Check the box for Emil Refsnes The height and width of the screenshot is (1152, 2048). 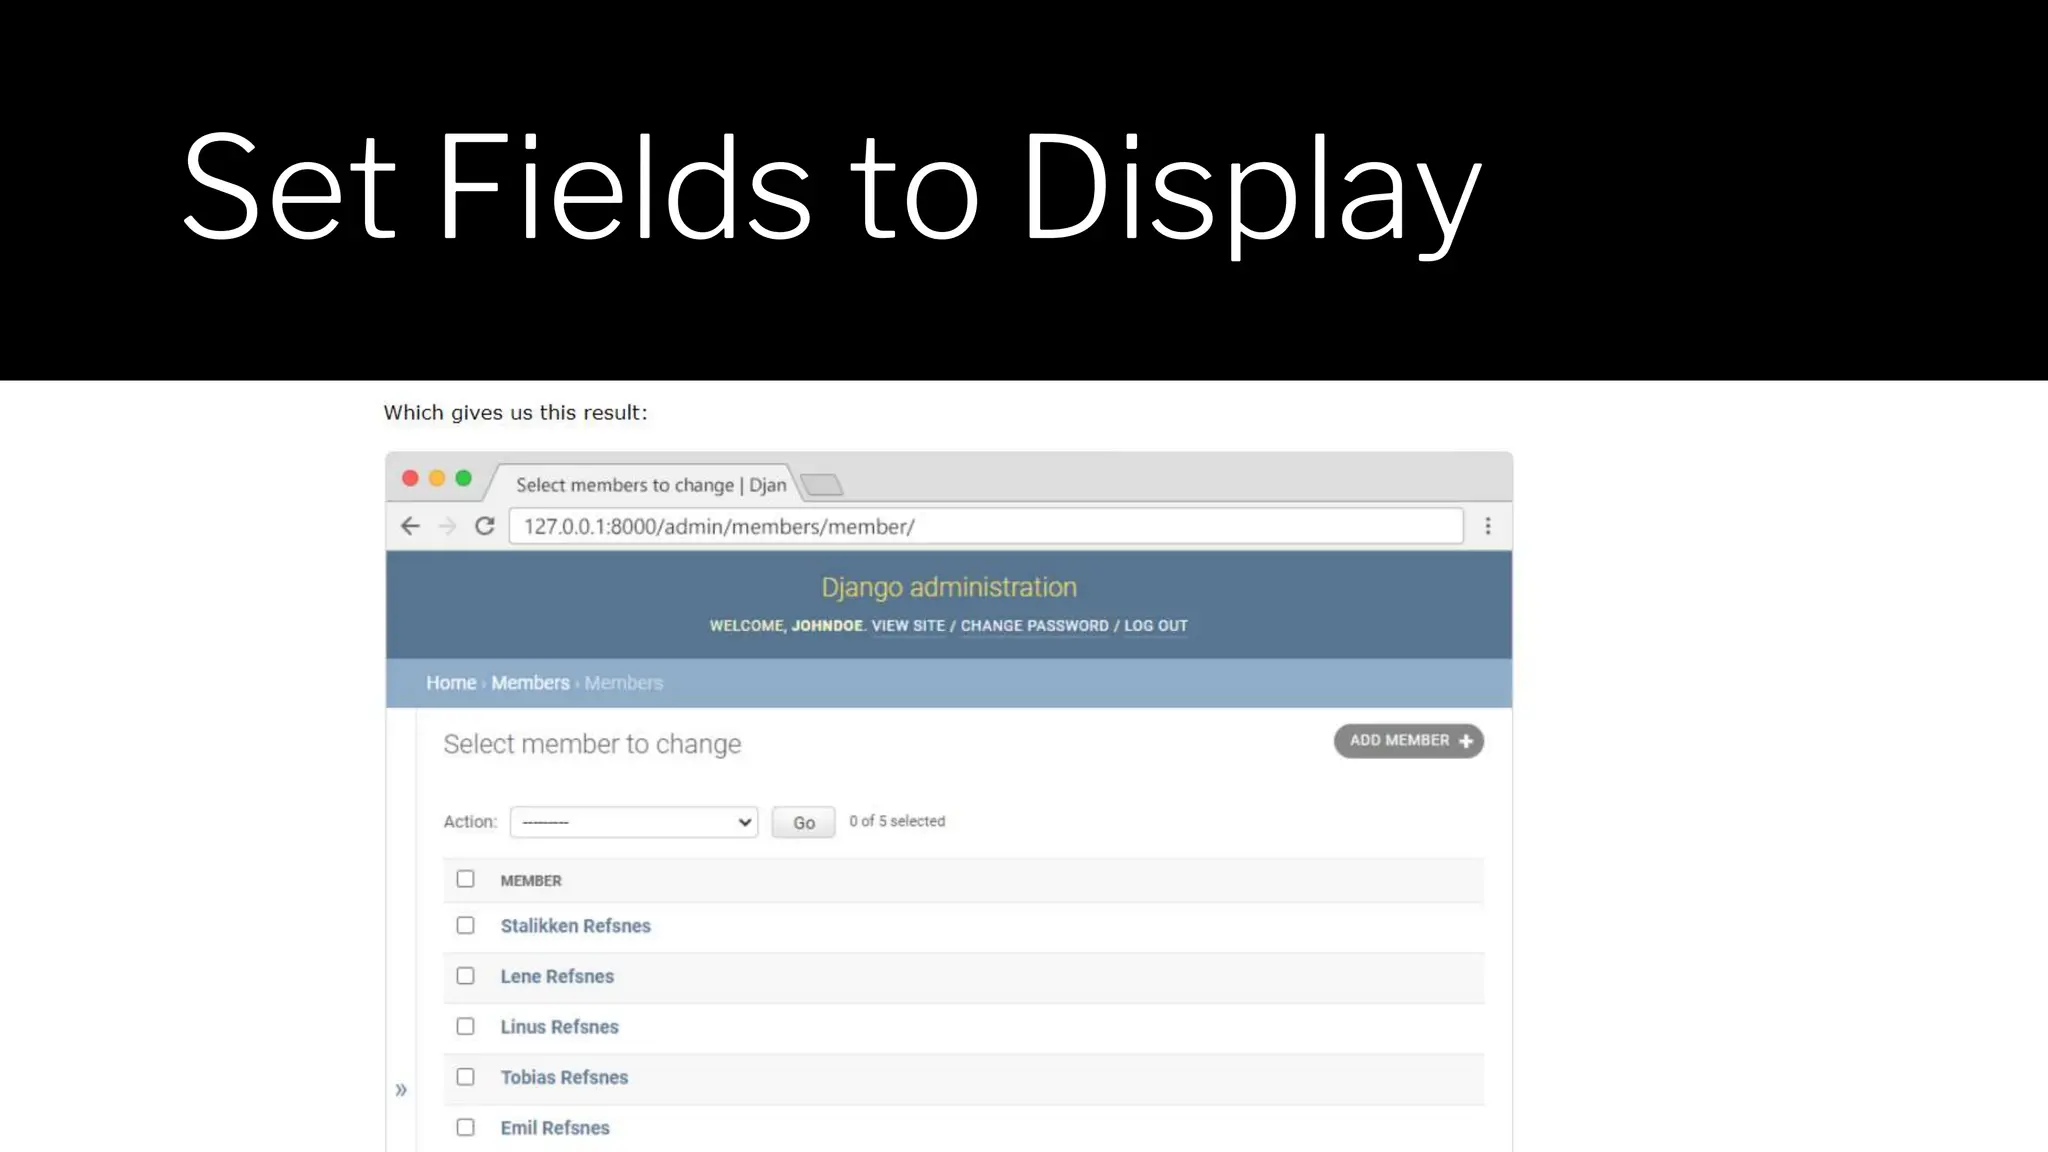[x=466, y=1127]
